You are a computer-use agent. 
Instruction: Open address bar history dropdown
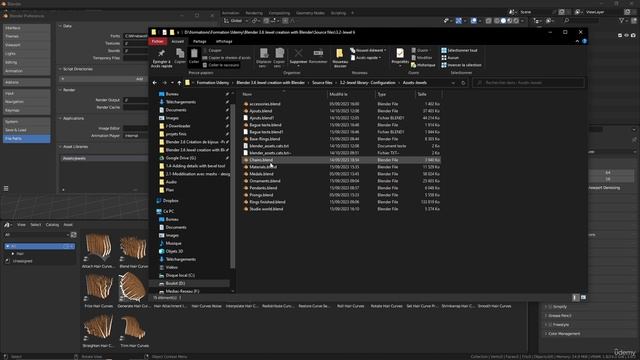[x=453, y=83]
